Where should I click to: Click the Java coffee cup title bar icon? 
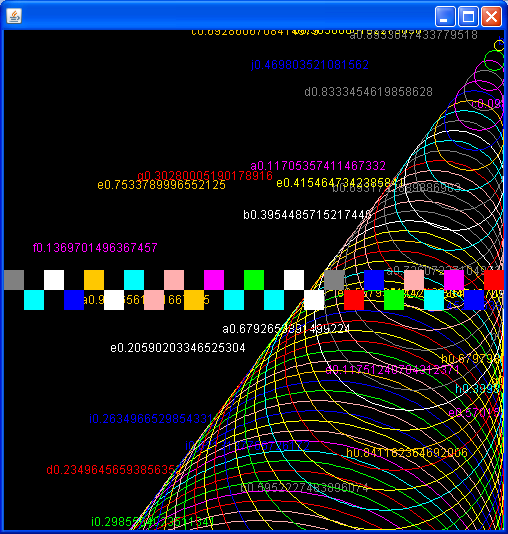pyautogui.click(x=14, y=16)
